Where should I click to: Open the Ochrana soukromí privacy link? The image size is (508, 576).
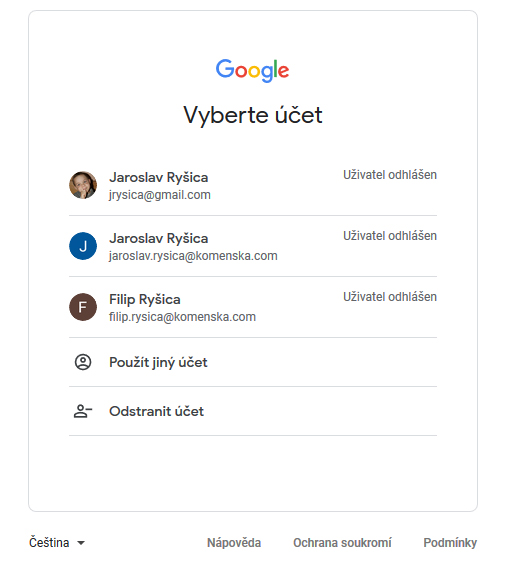(x=342, y=543)
